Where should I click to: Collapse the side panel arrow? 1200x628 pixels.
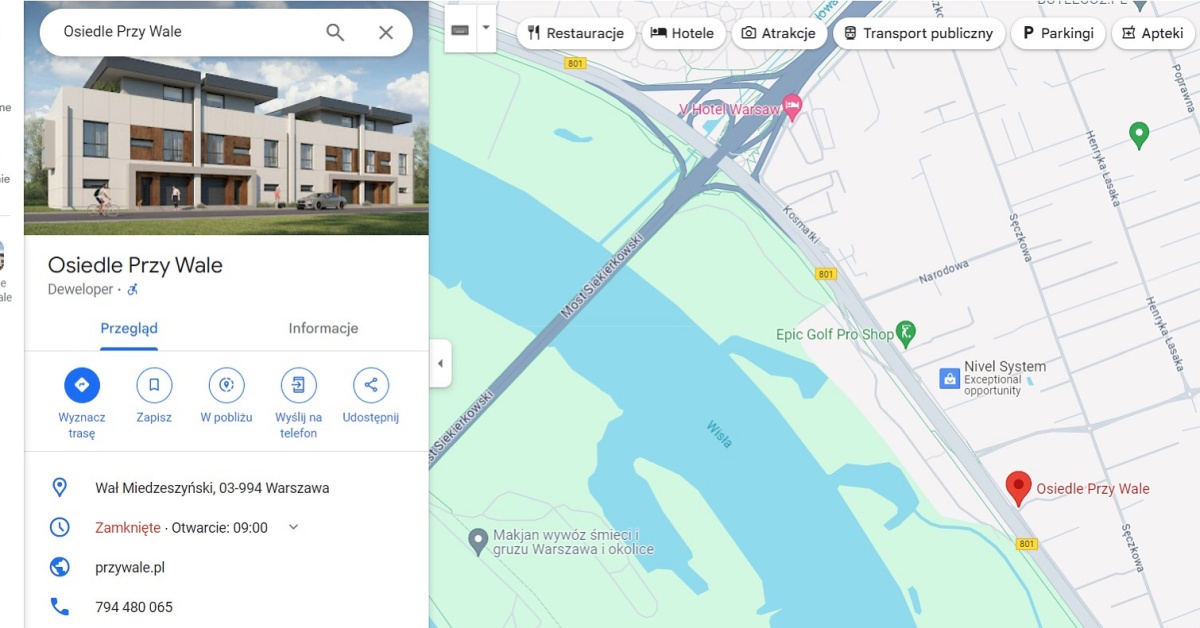pos(440,363)
